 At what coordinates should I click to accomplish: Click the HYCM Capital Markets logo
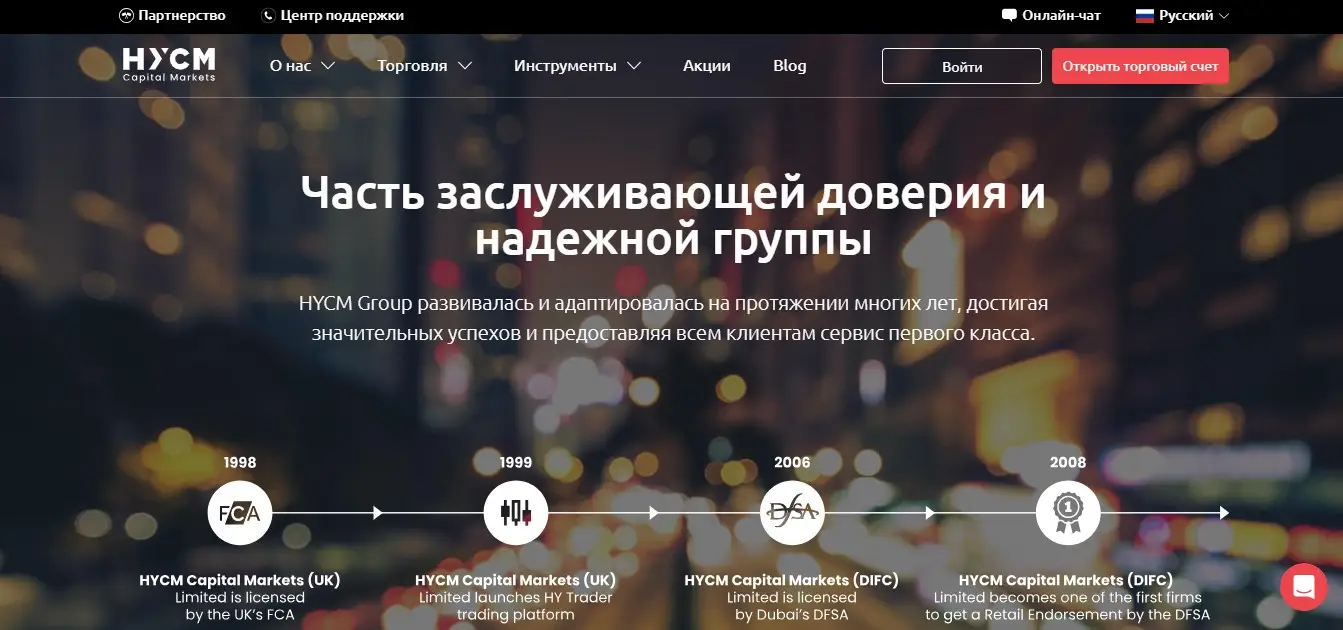point(169,65)
